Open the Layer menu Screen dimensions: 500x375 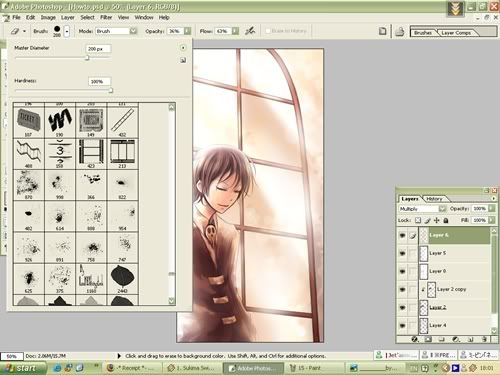click(x=68, y=17)
